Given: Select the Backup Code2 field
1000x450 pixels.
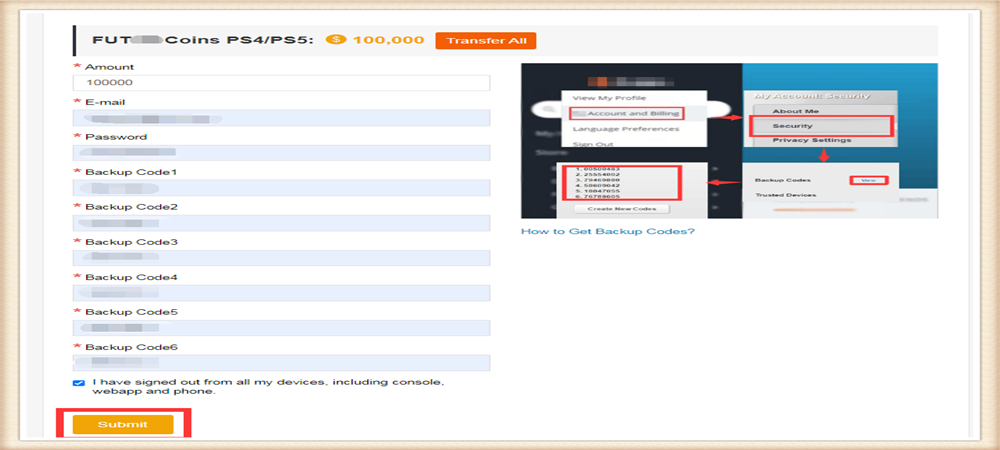Looking at the screenshot, I should tap(281, 223).
